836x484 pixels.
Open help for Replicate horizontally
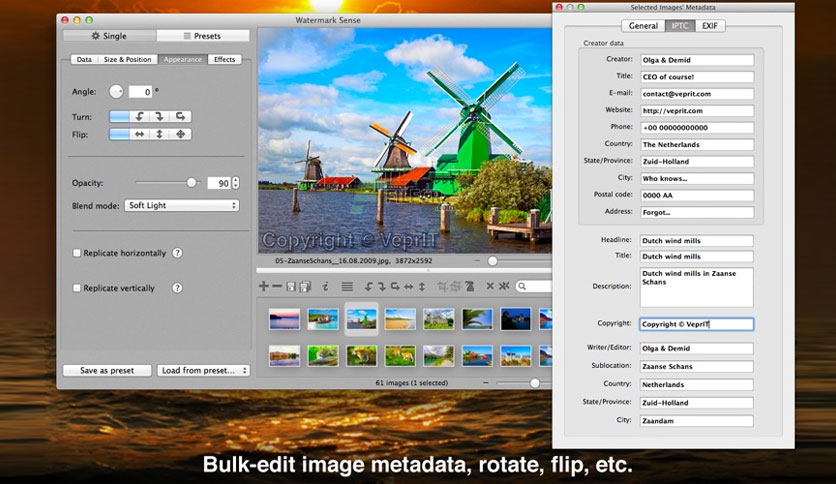[x=178, y=253]
